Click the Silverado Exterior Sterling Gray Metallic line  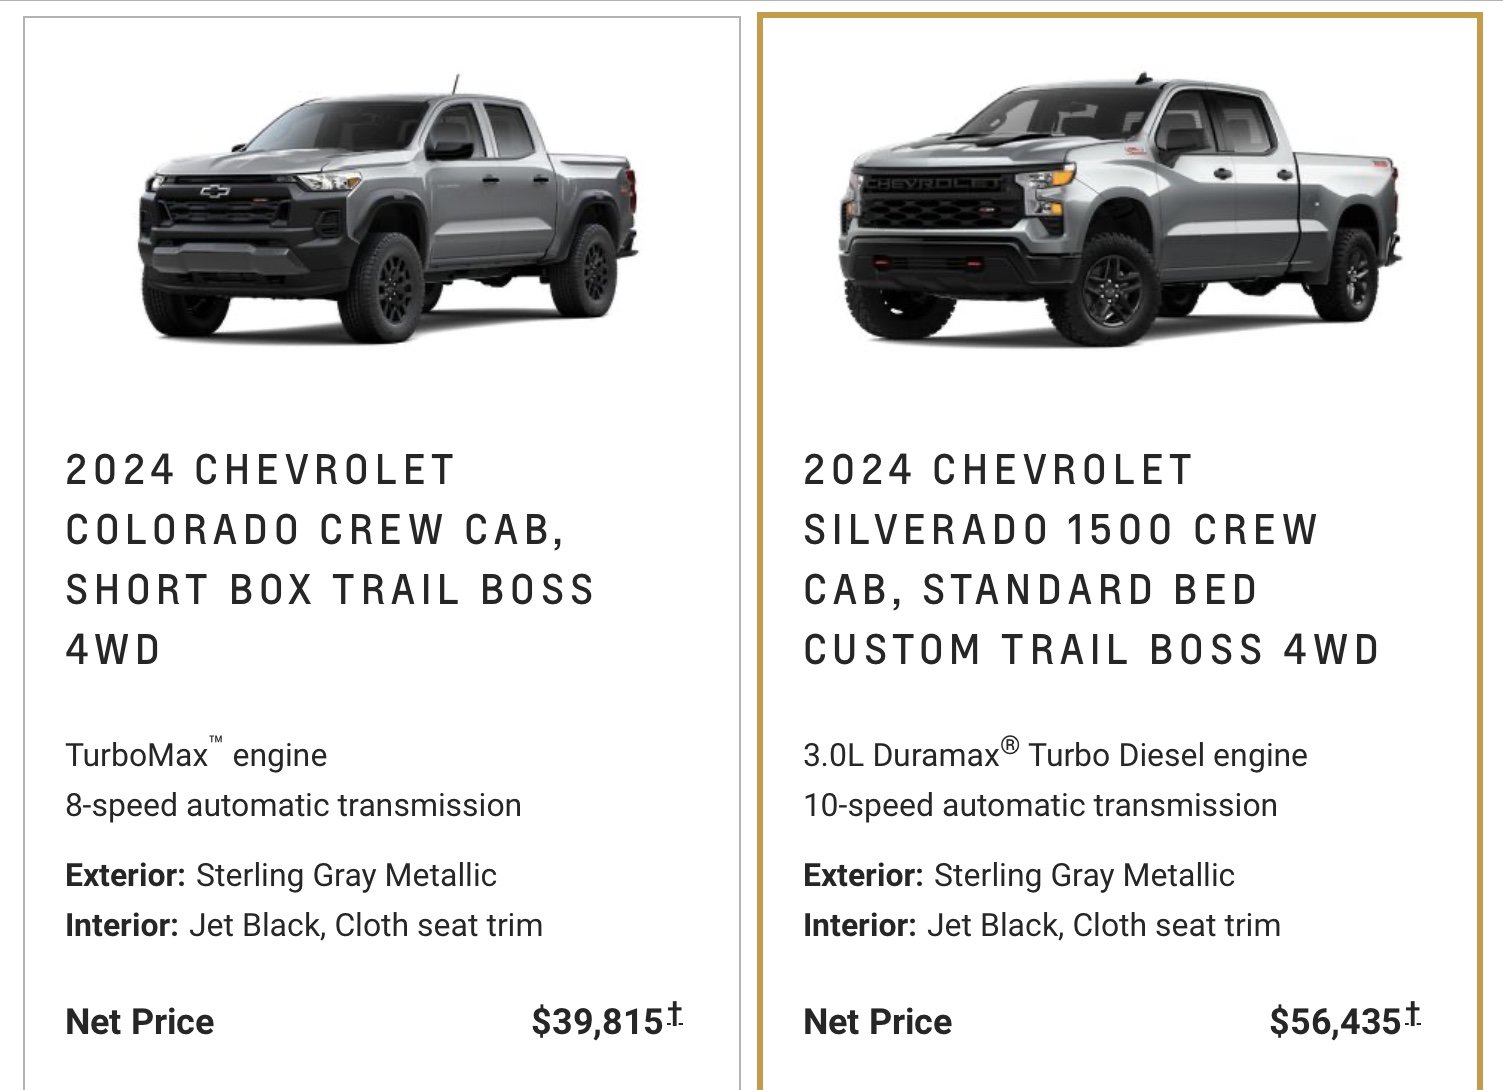(1019, 875)
